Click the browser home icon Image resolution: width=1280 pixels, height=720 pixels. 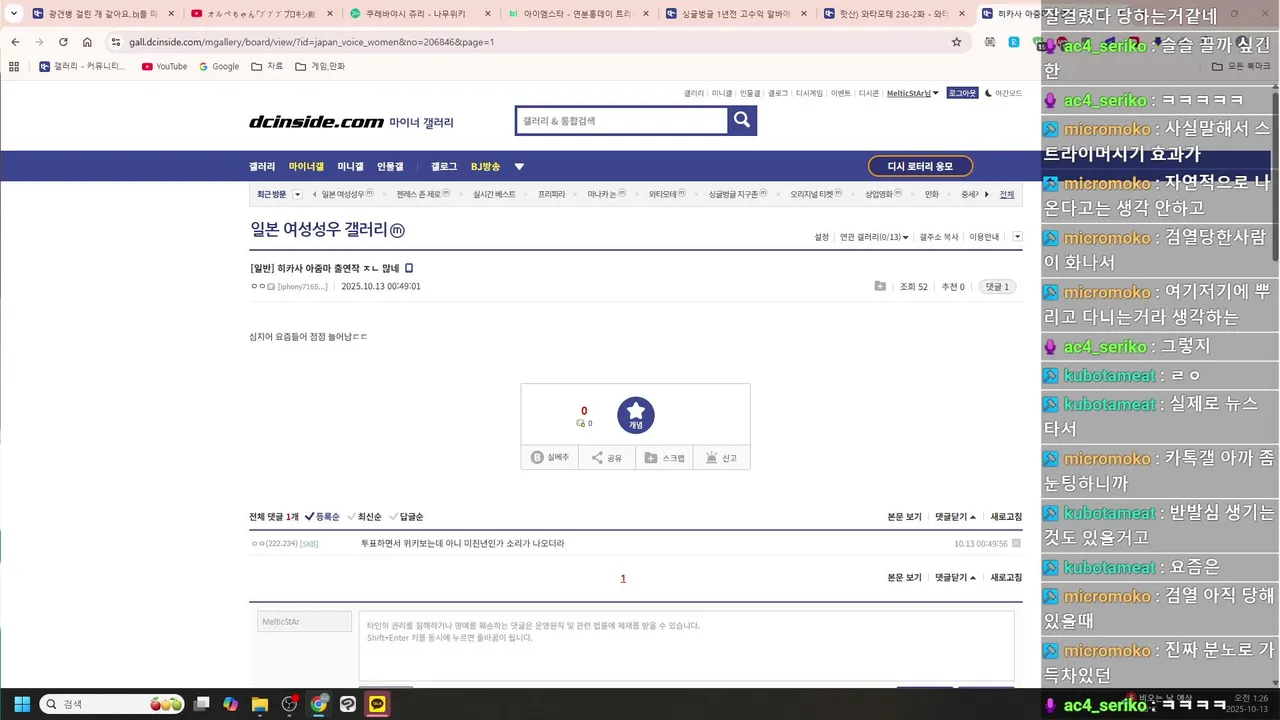coord(87,42)
